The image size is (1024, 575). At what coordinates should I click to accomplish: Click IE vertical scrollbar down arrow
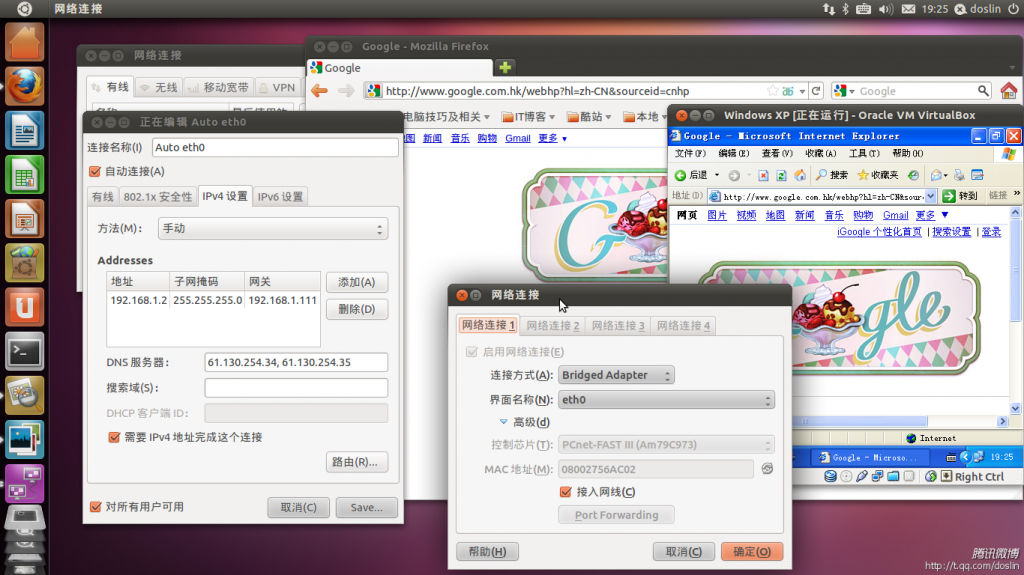[1015, 408]
